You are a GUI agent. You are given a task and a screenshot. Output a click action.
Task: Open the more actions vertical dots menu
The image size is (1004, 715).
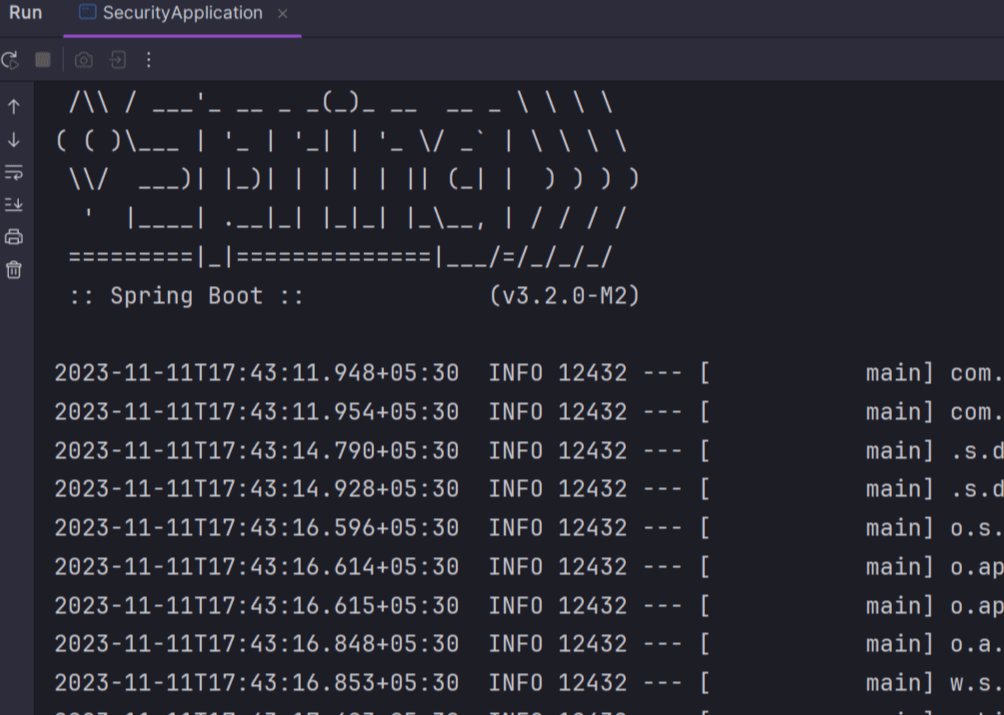click(x=149, y=60)
